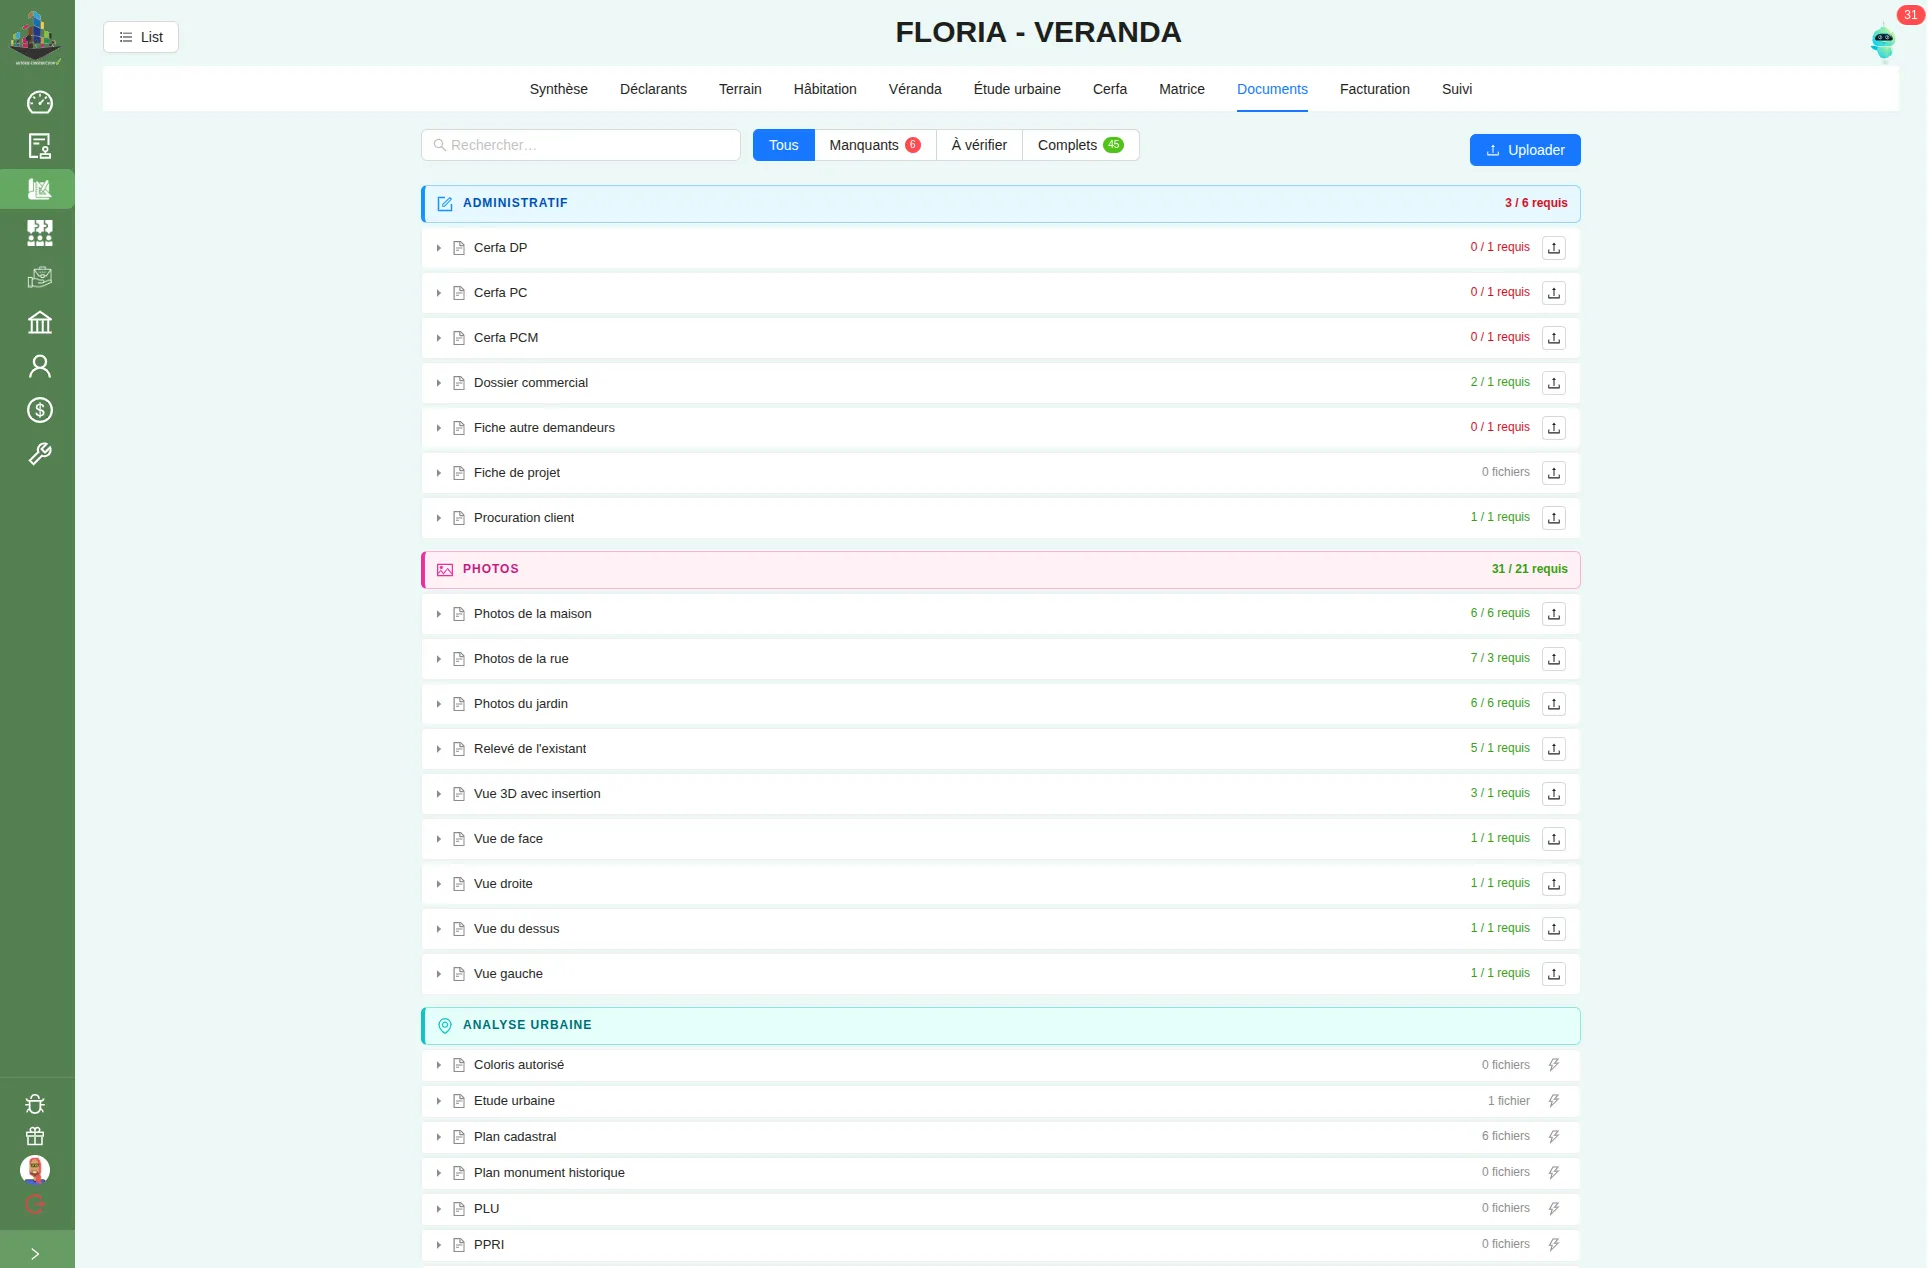Select the Manquants filter
1928x1268 pixels.
click(875, 145)
